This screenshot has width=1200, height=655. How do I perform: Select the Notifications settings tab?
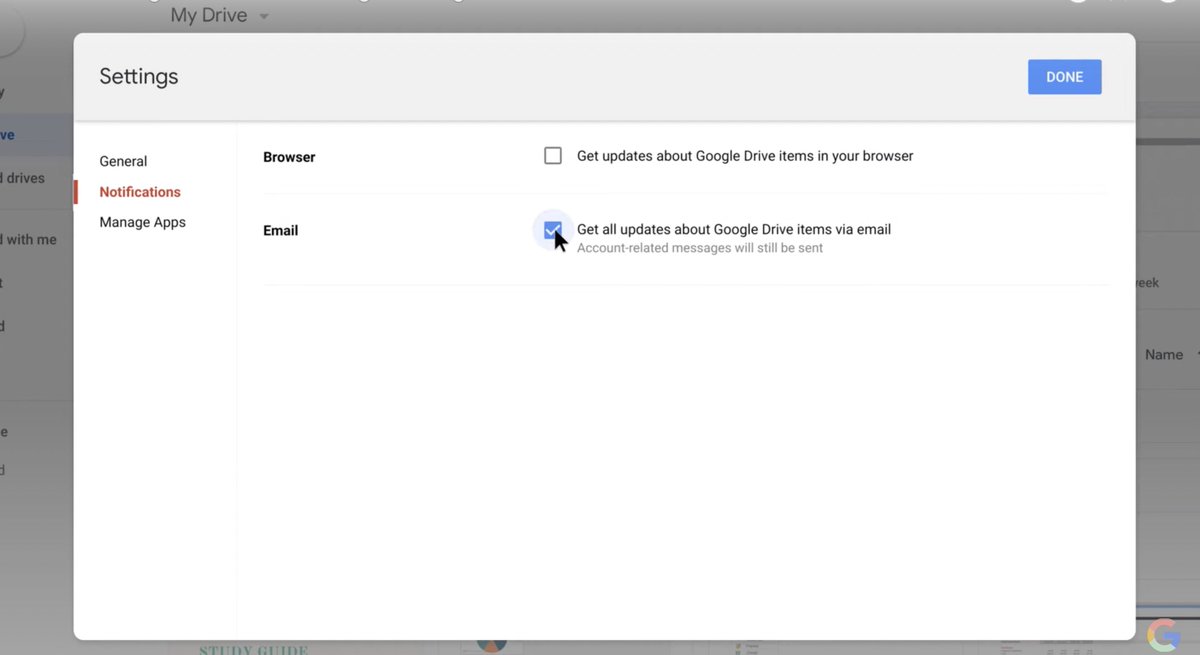pyautogui.click(x=140, y=192)
